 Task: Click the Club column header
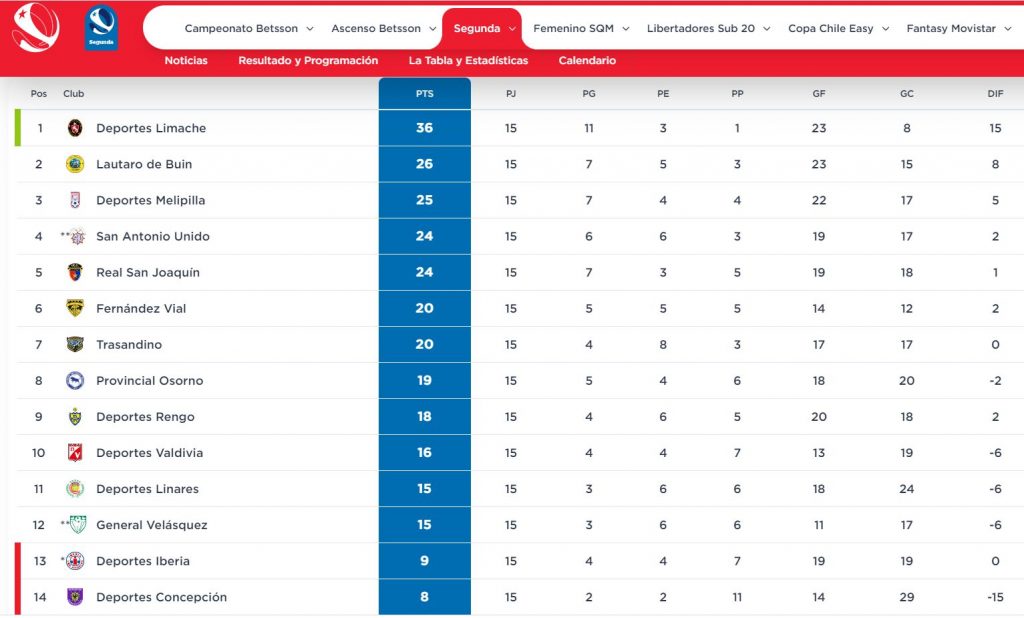pos(74,94)
